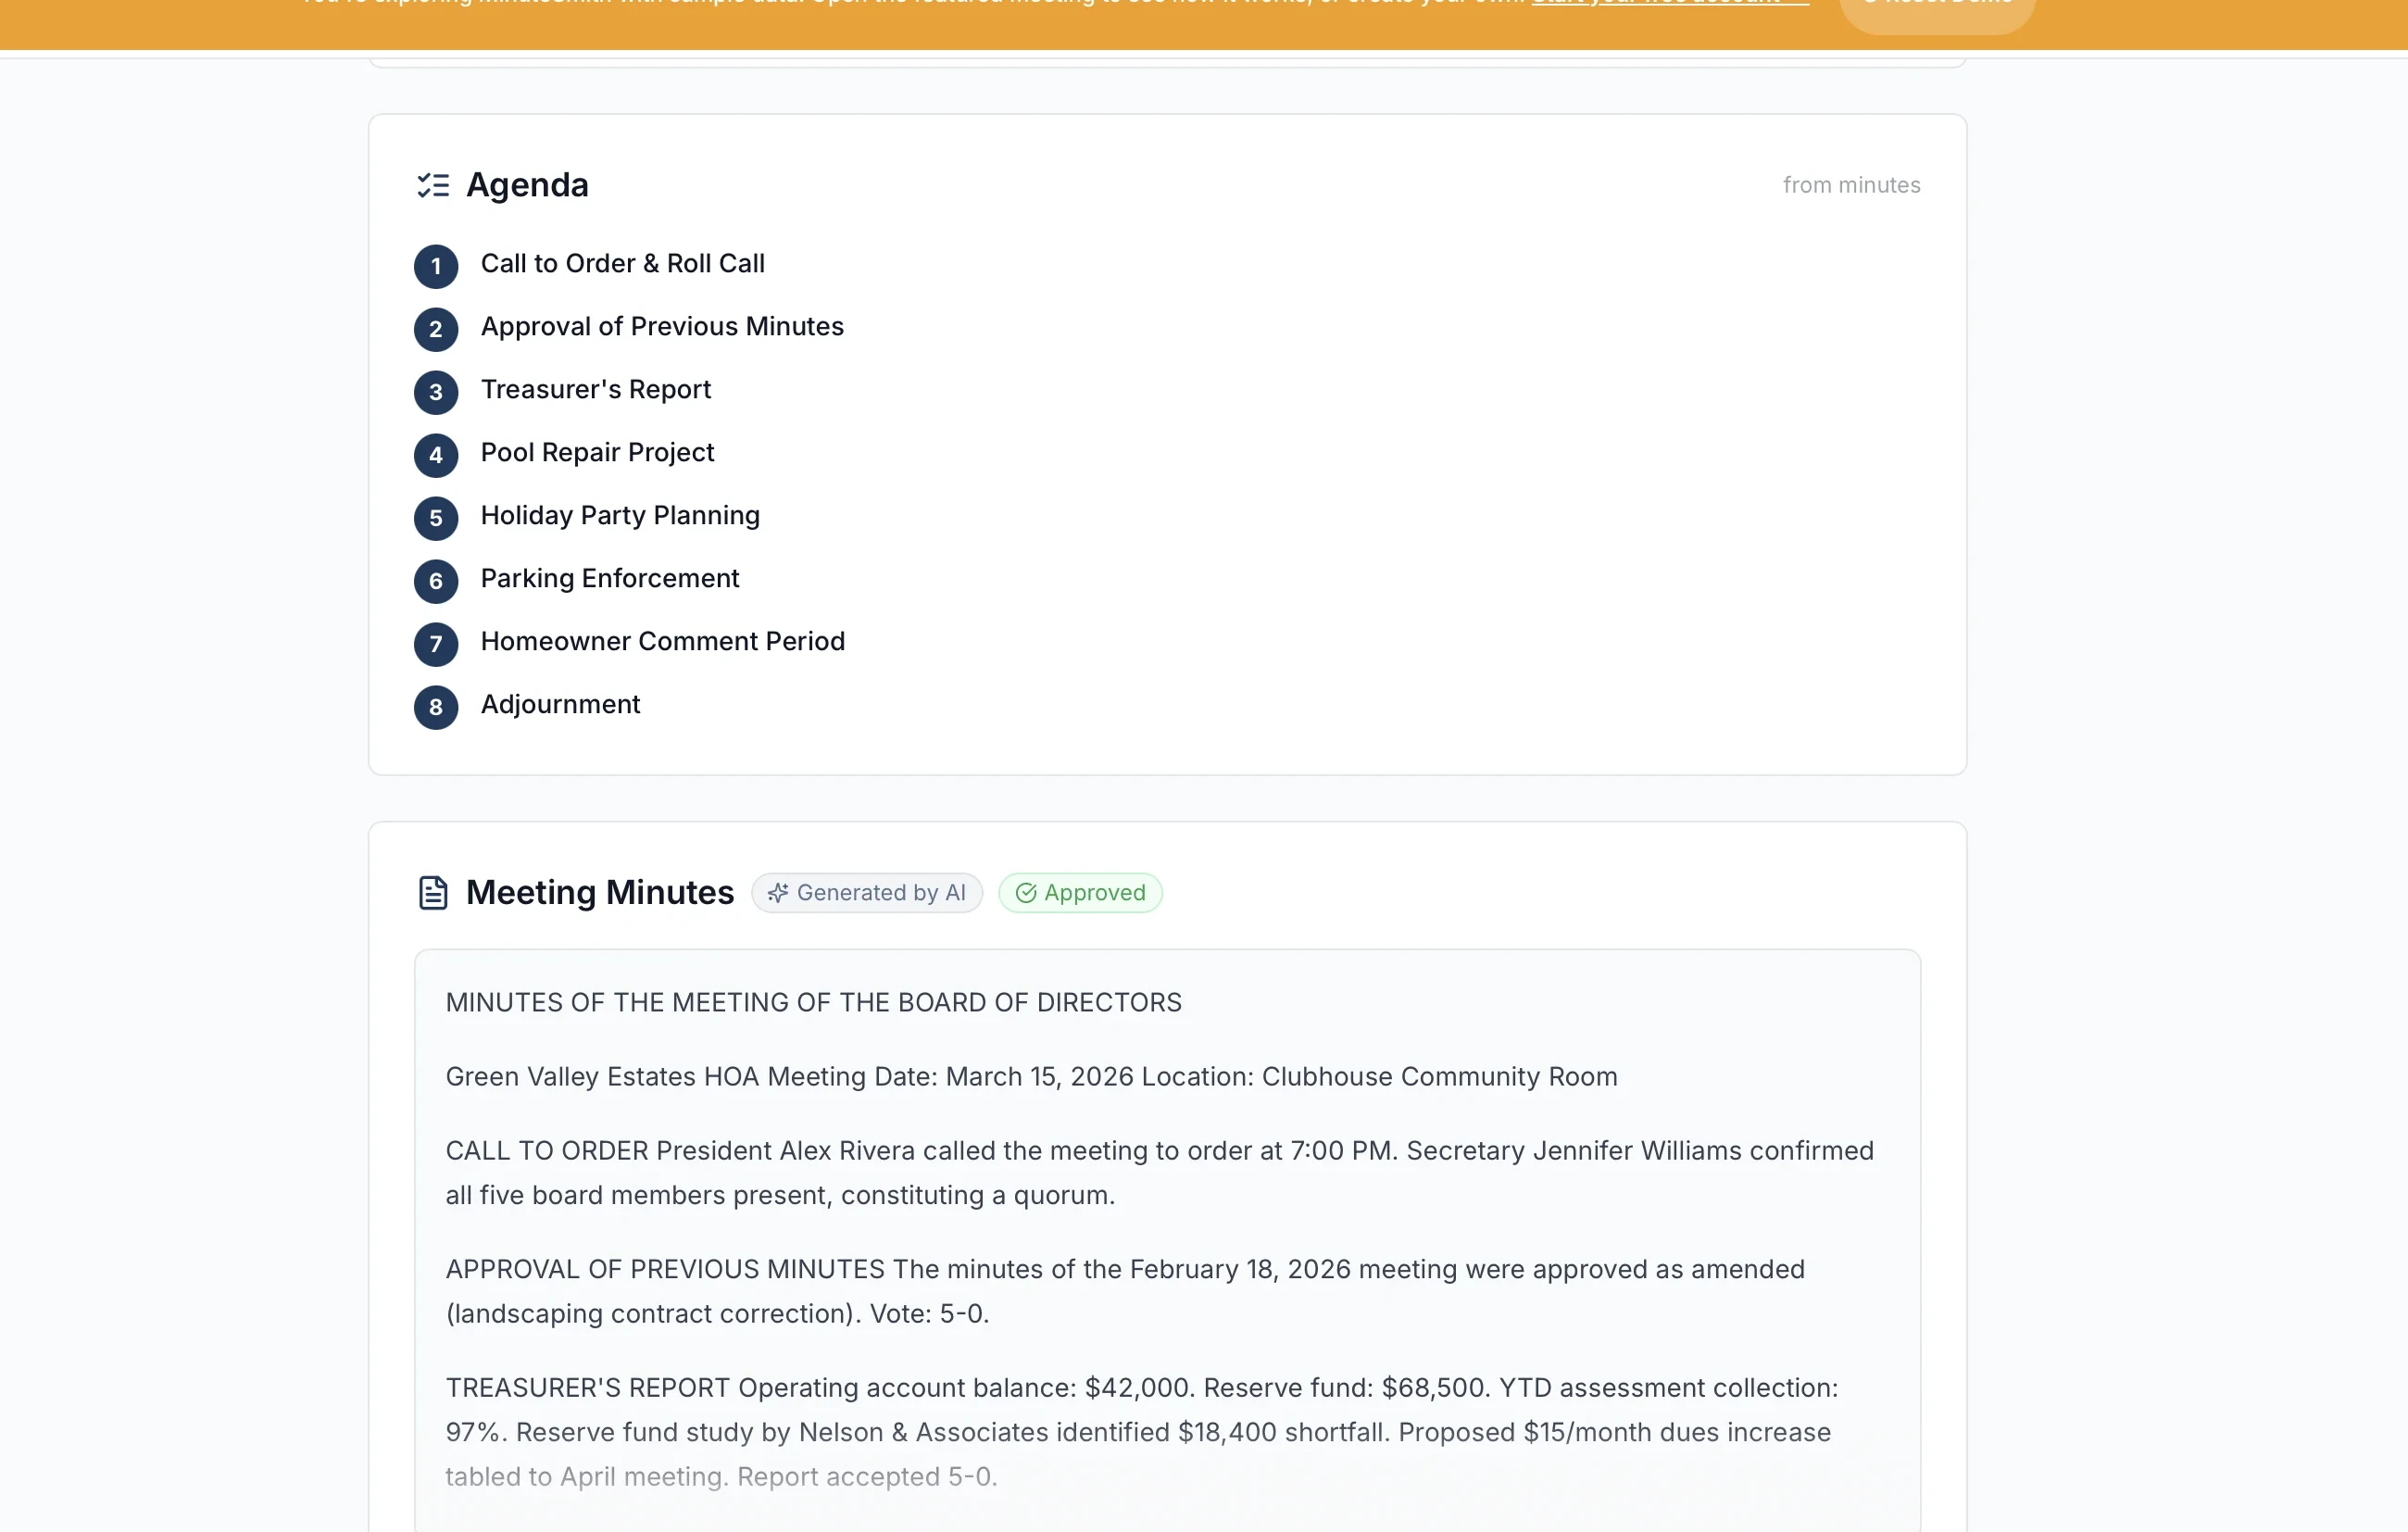Click the '97%. Reserve fund study by Nelson' line
2408x1532 pixels.
(1138, 1432)
